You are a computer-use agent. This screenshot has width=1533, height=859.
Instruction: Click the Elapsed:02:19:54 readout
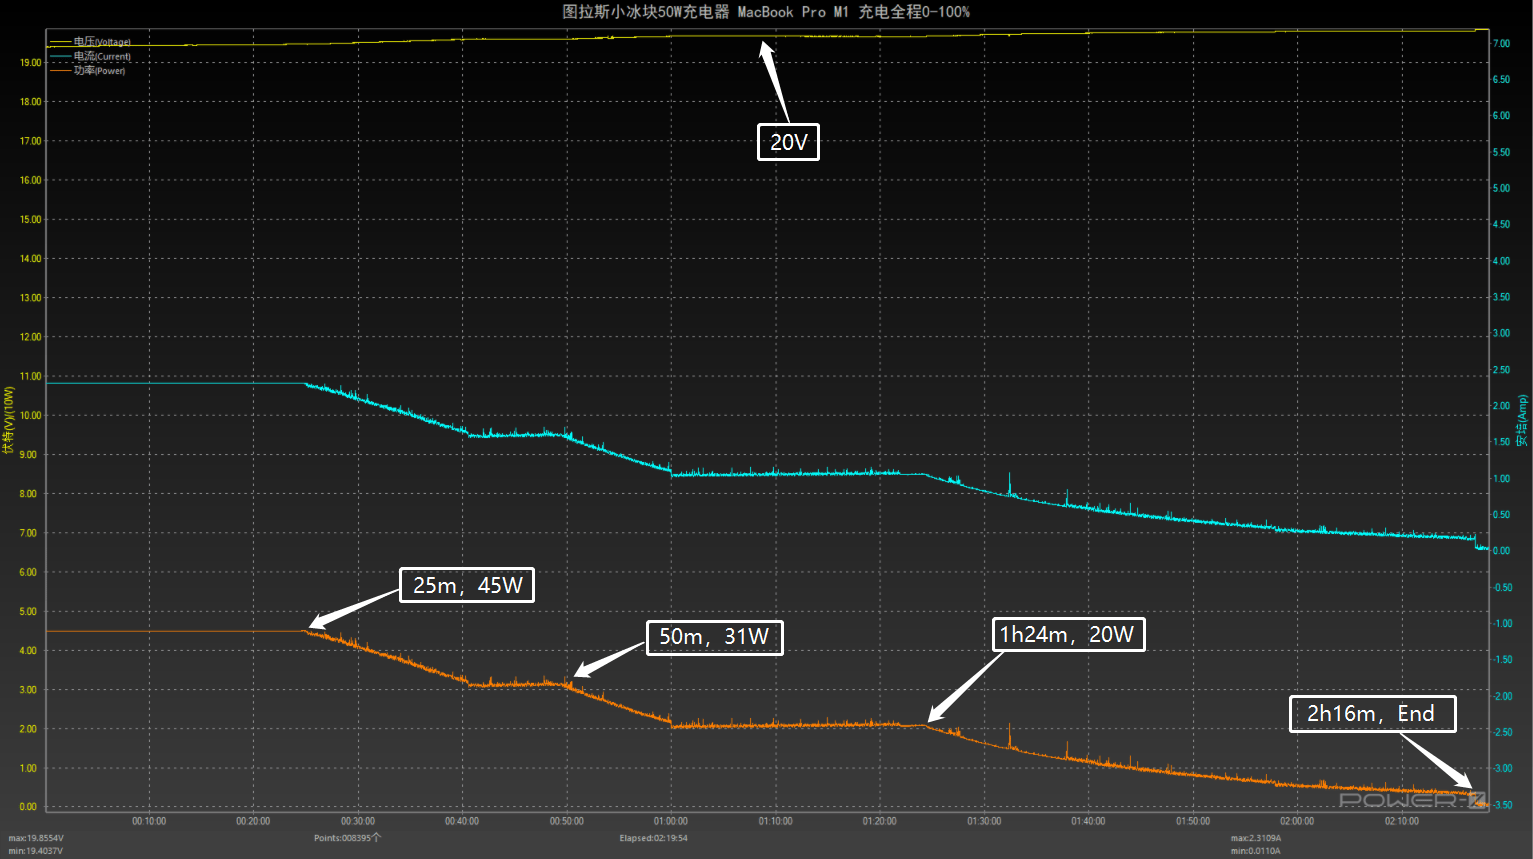653,838
